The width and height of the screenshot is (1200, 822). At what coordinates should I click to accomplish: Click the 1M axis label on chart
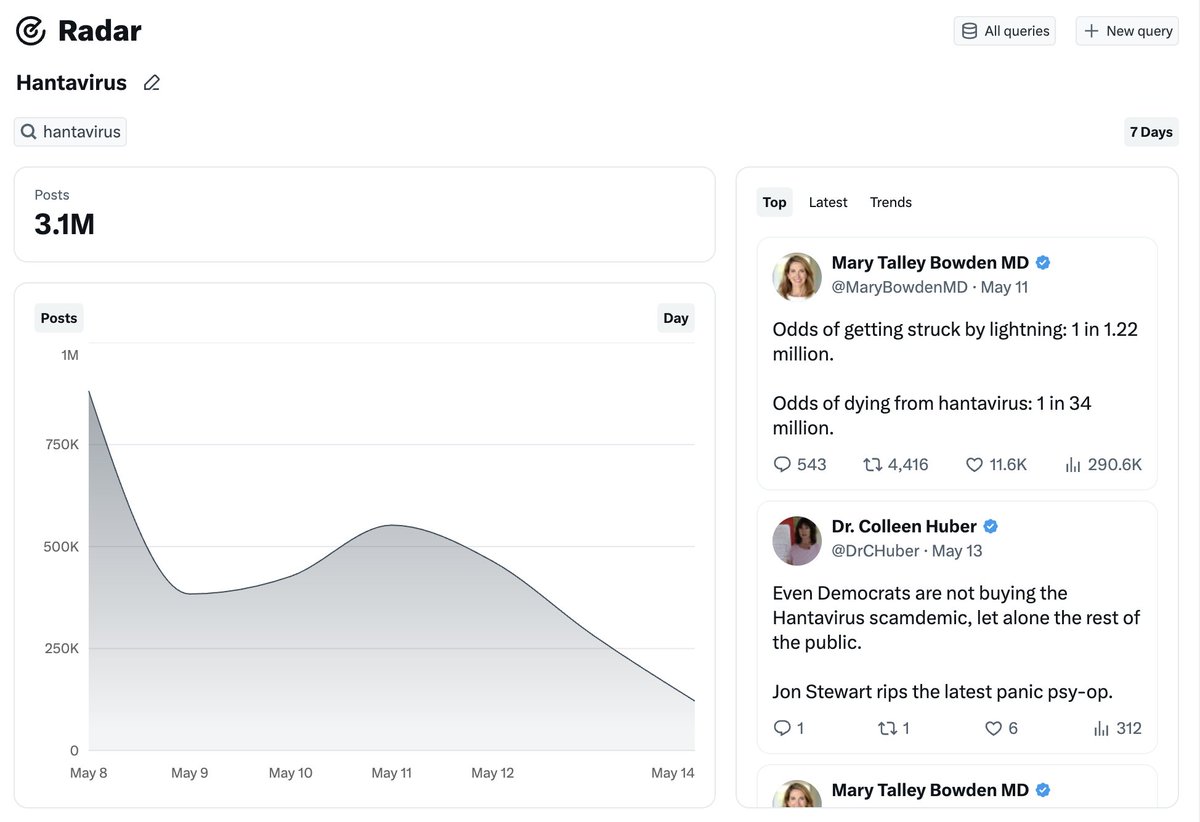click(70, 355)
